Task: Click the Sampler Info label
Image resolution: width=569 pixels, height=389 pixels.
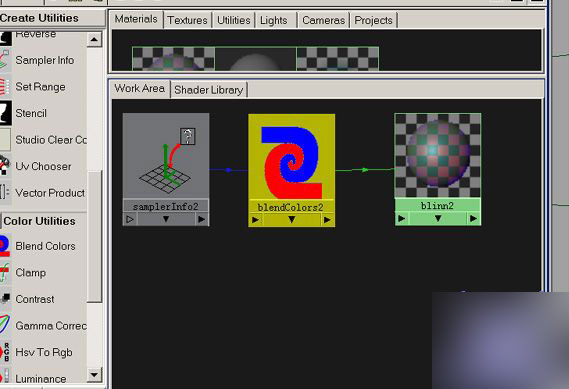Action: (x=45, y=60)
